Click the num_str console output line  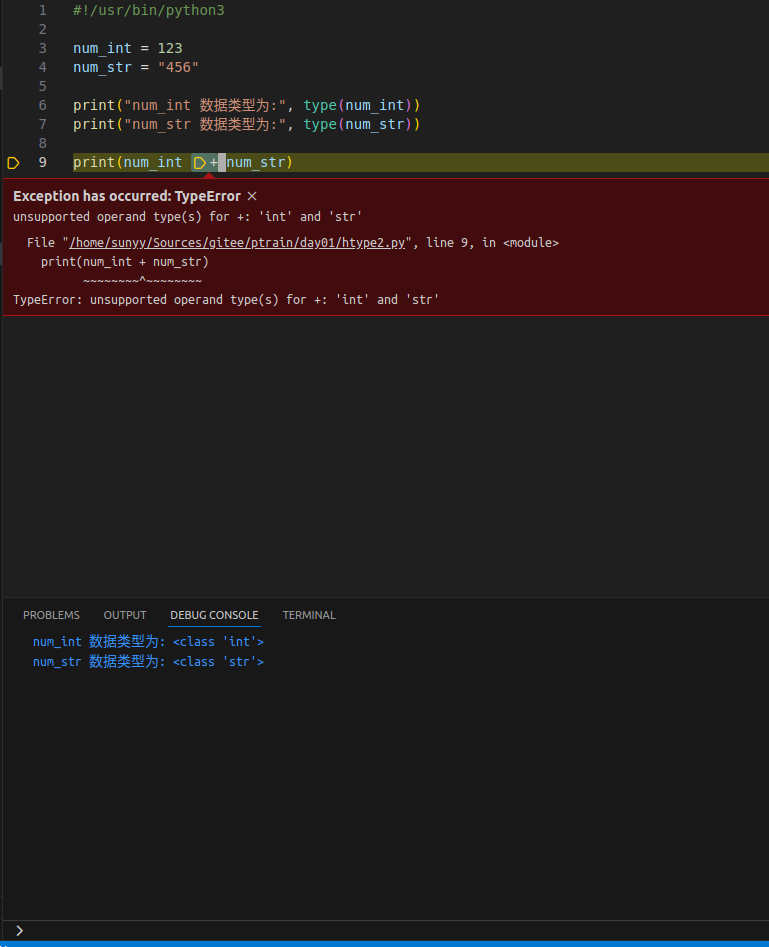click(148, 662)
